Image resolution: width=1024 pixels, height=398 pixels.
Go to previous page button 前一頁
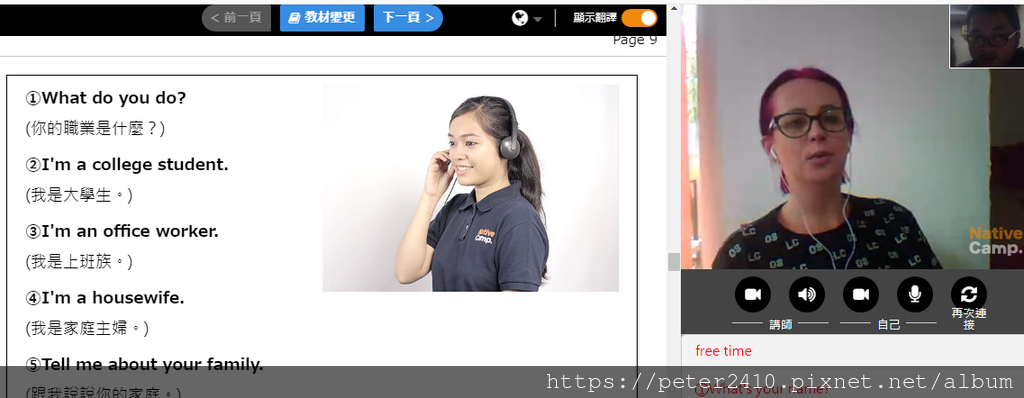(x=236, y=18)
